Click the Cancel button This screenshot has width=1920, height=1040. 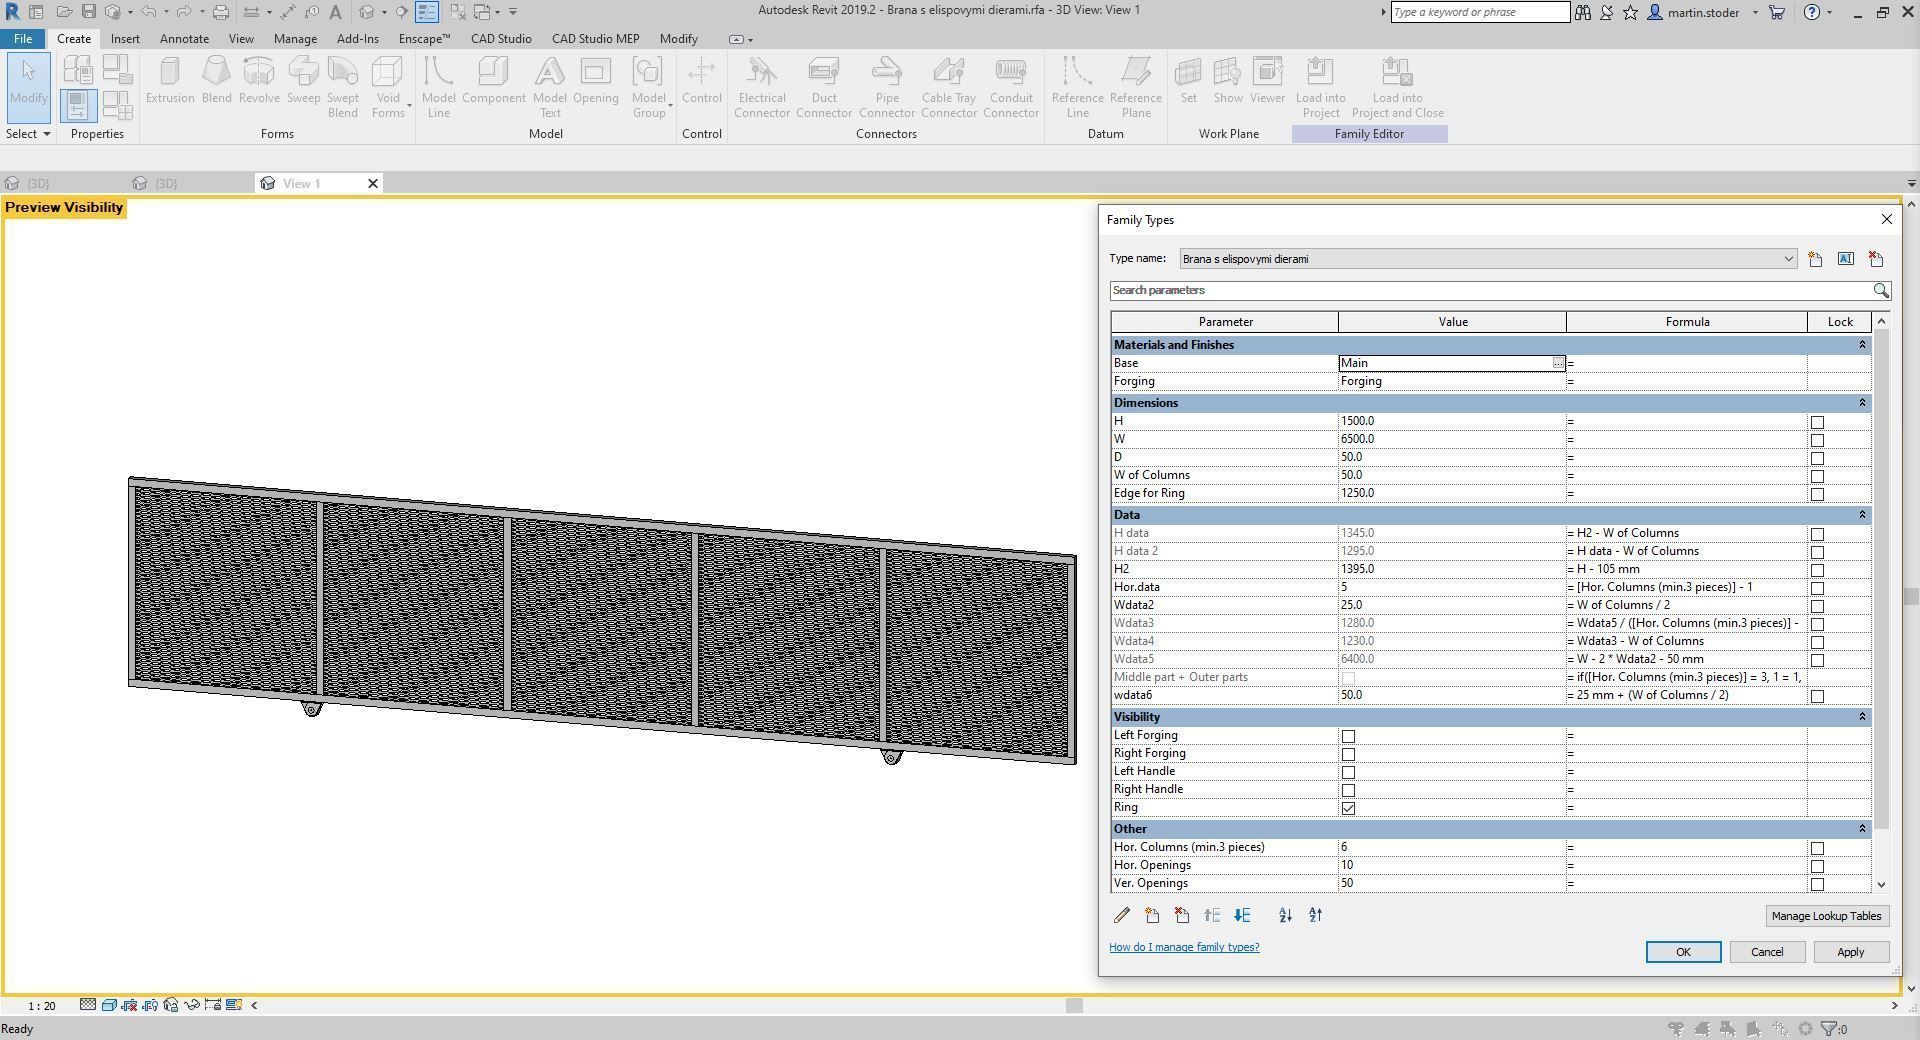click(1767, 952)
